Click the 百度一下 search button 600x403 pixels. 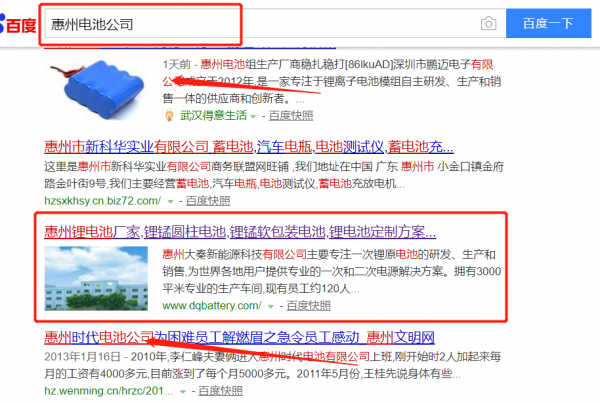coord(548,23)
